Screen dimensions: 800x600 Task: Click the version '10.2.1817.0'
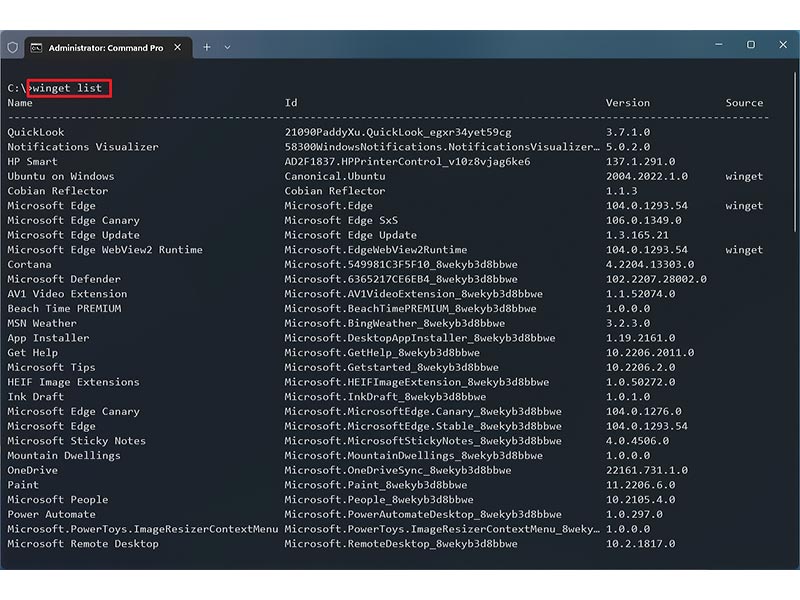click(641, 544)
